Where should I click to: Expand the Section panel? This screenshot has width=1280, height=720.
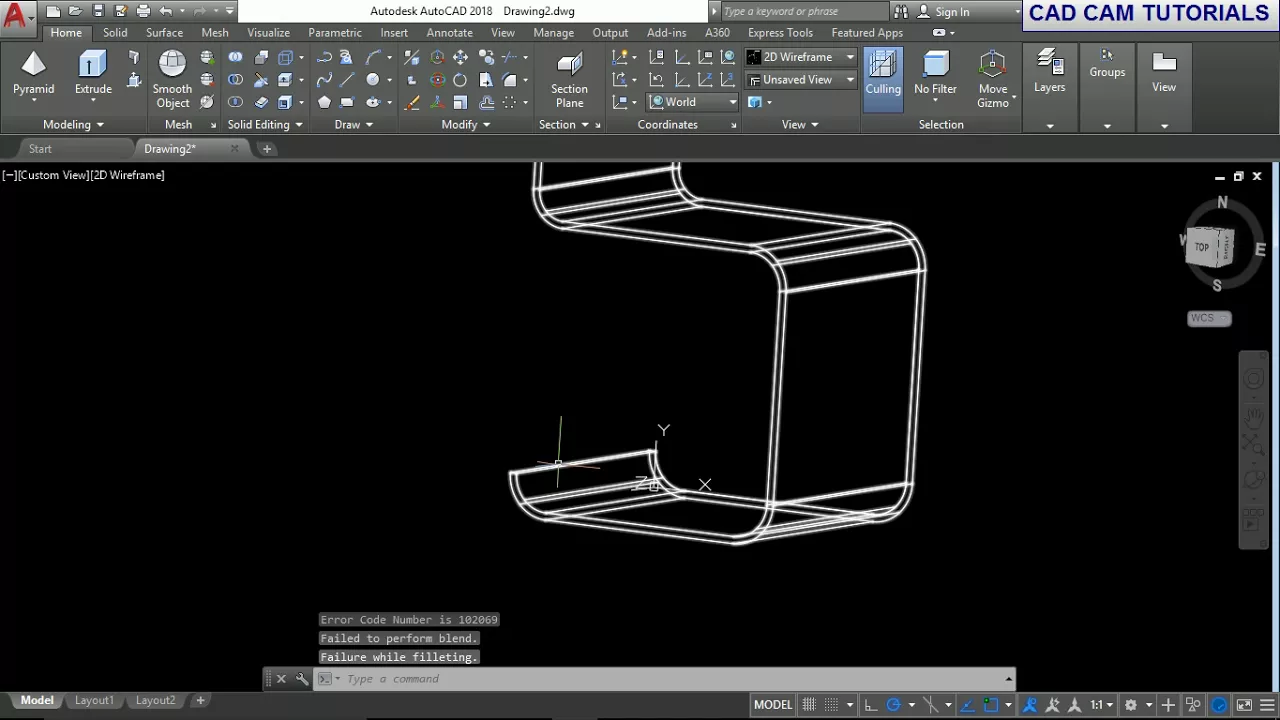click(x=563, y=125)
